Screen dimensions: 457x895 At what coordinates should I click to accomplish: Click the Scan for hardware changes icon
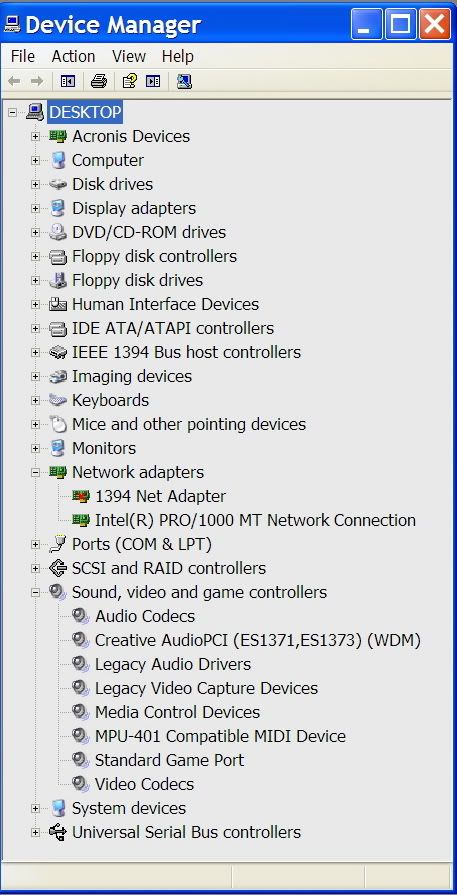tap(184, 82)
